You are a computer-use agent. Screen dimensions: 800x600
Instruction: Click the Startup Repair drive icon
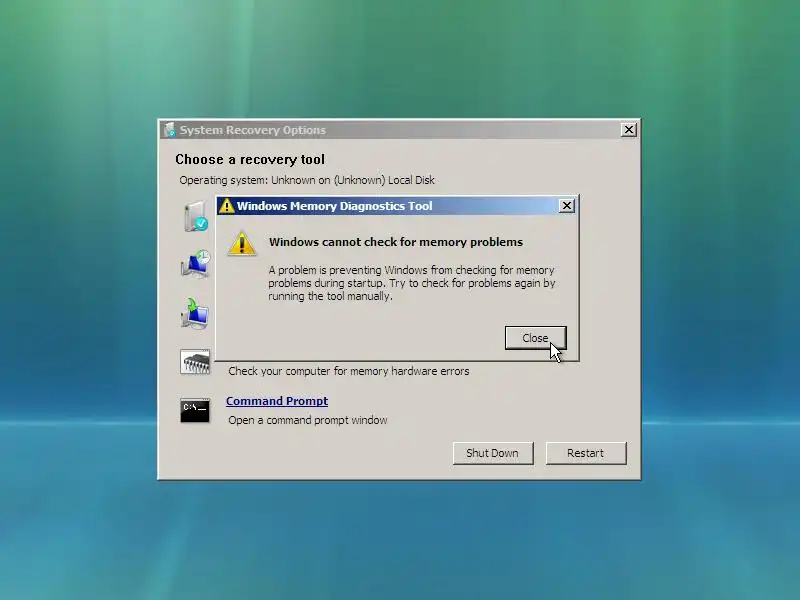tap(195, 216)
